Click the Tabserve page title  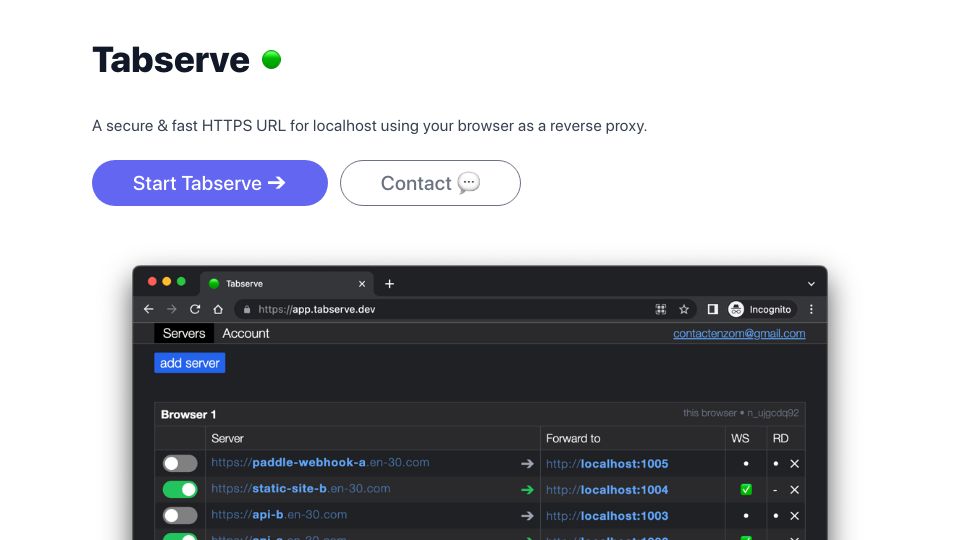[171, 60]
